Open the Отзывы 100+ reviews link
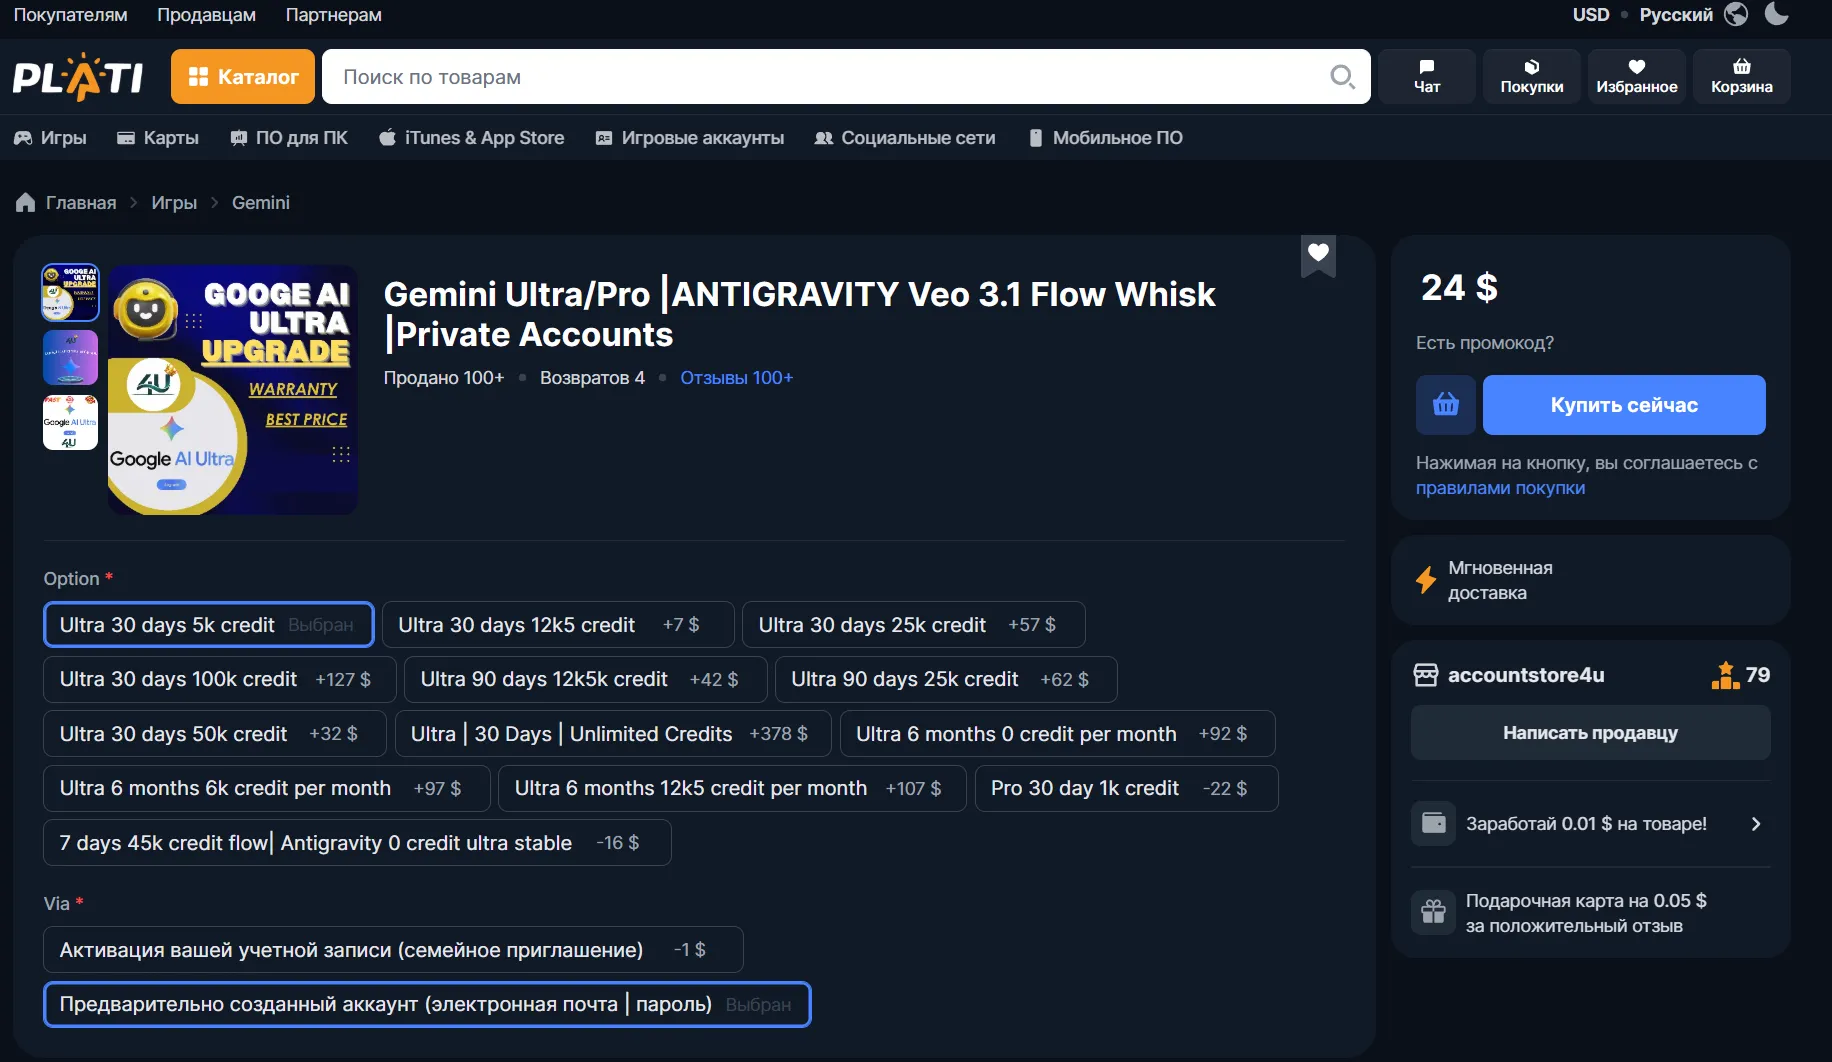The image size is (1832, 1062). [x=737, y=378]
